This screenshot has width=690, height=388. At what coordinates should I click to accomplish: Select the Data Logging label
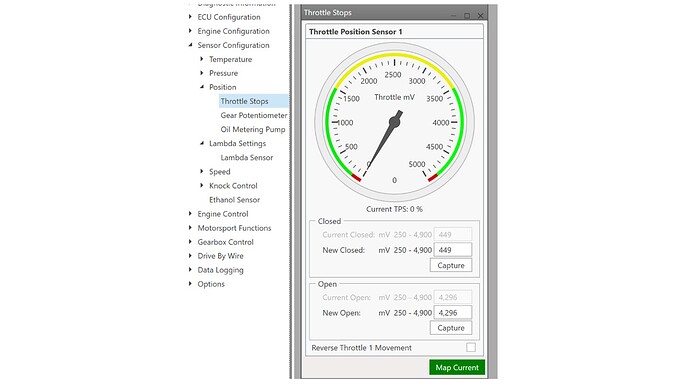click(220, 270)
